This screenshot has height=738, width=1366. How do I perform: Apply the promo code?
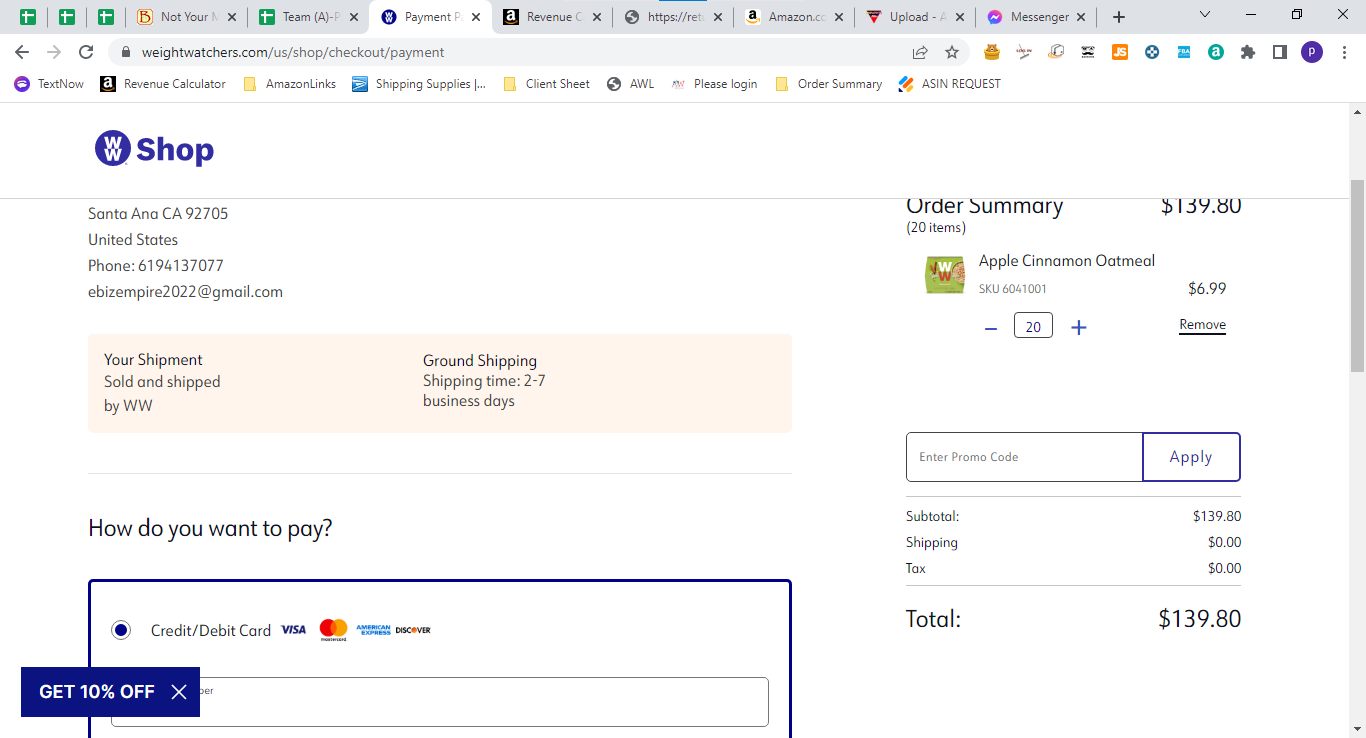tap(1191, 457)
